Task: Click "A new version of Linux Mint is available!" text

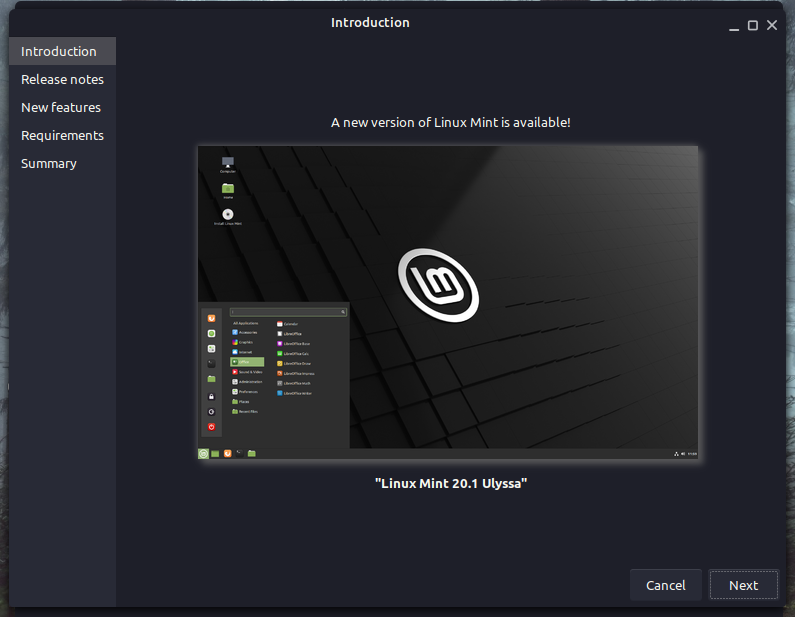Action: pyautogui.click(x=451, y=123)
